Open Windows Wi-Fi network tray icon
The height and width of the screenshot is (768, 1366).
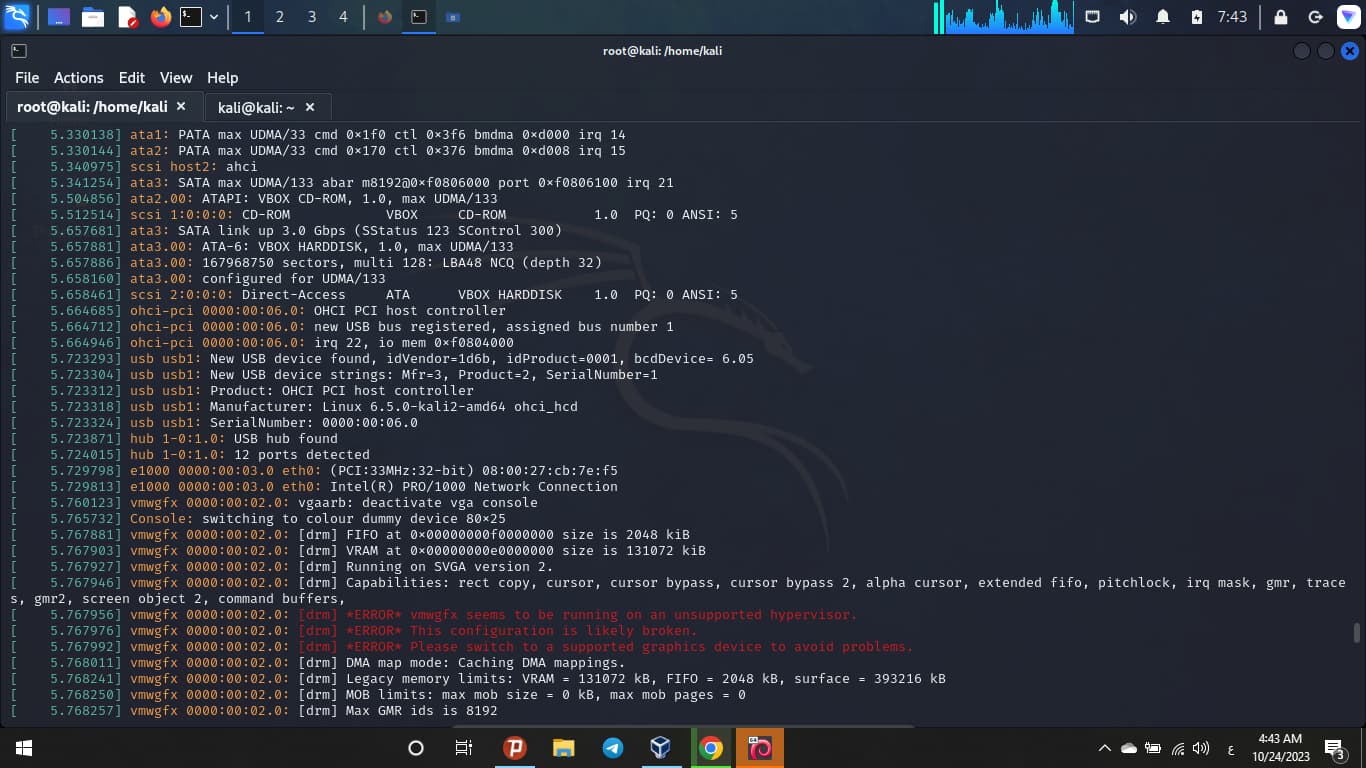click(x=1178, y=748)
